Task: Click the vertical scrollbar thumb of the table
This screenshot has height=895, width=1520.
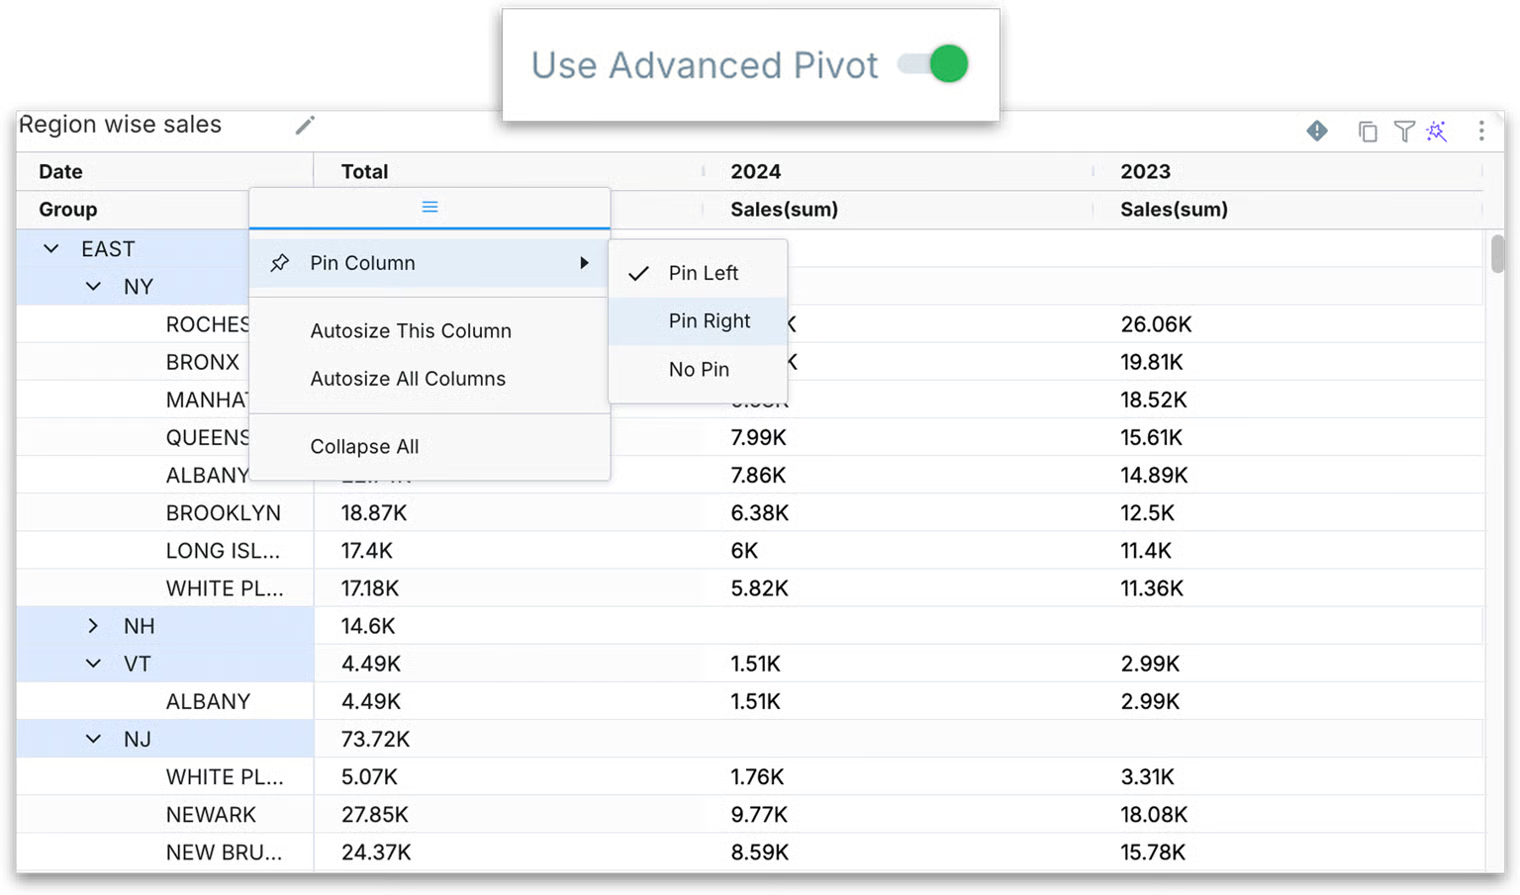Action: click(1496, 253)
